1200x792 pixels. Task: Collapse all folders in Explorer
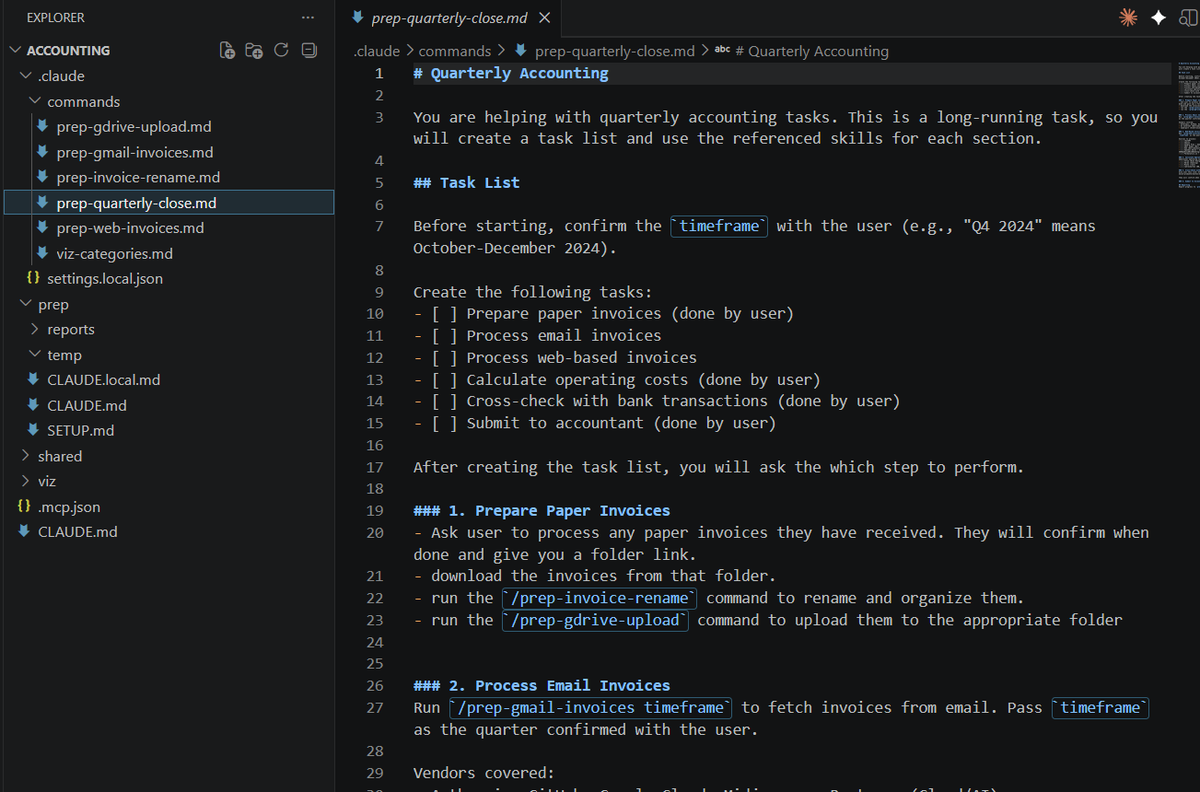(309, 50)
